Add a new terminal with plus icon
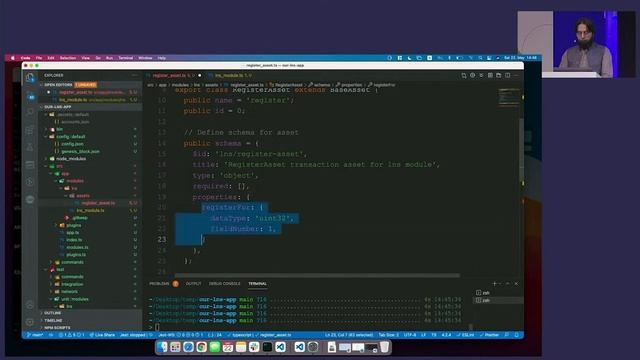This screenshot has height=360, width=640. tap(495, 283)
